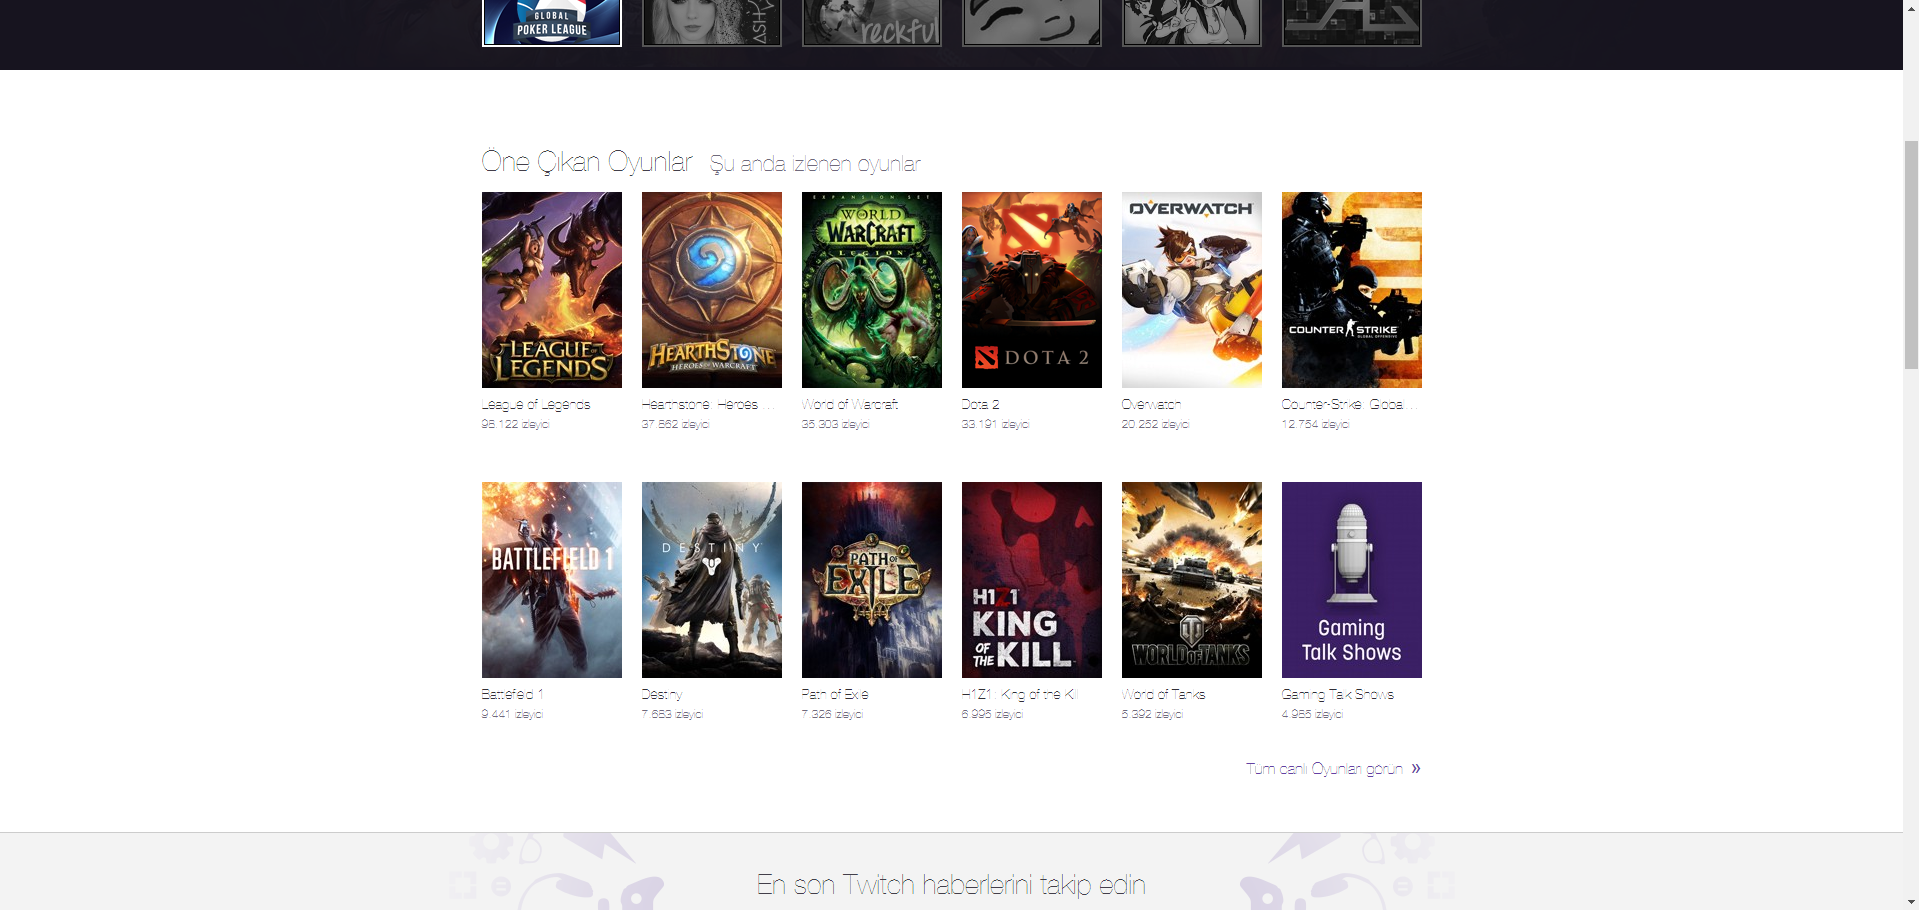Open the H1Z1 King of the Kill cover
Viewport: 1919px width, 910px height.
coord(1031,580)
